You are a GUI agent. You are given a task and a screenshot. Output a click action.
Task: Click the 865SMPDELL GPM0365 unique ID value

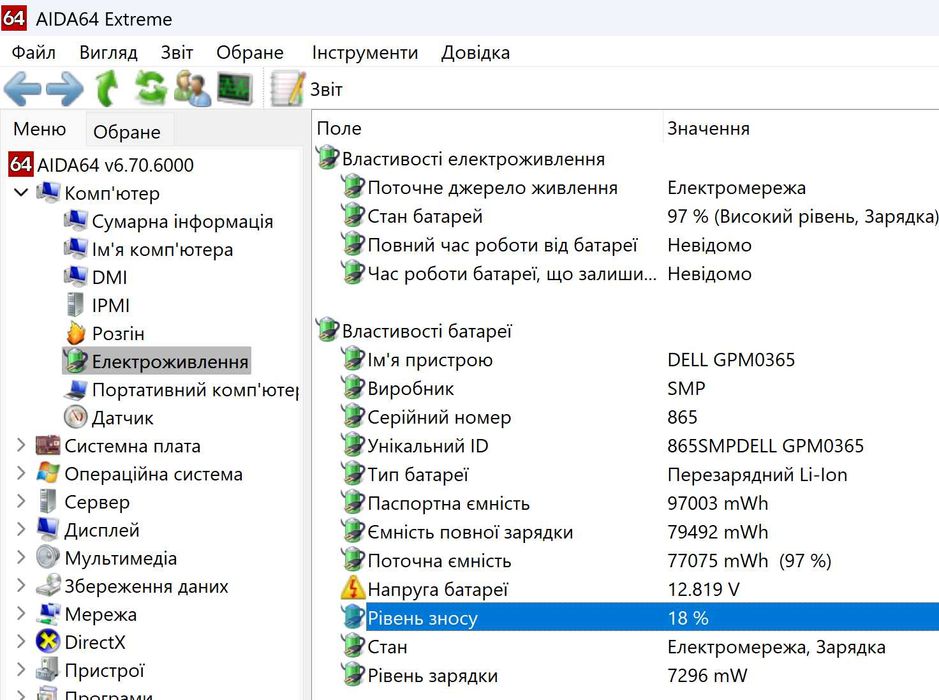[x=765, y=446]
